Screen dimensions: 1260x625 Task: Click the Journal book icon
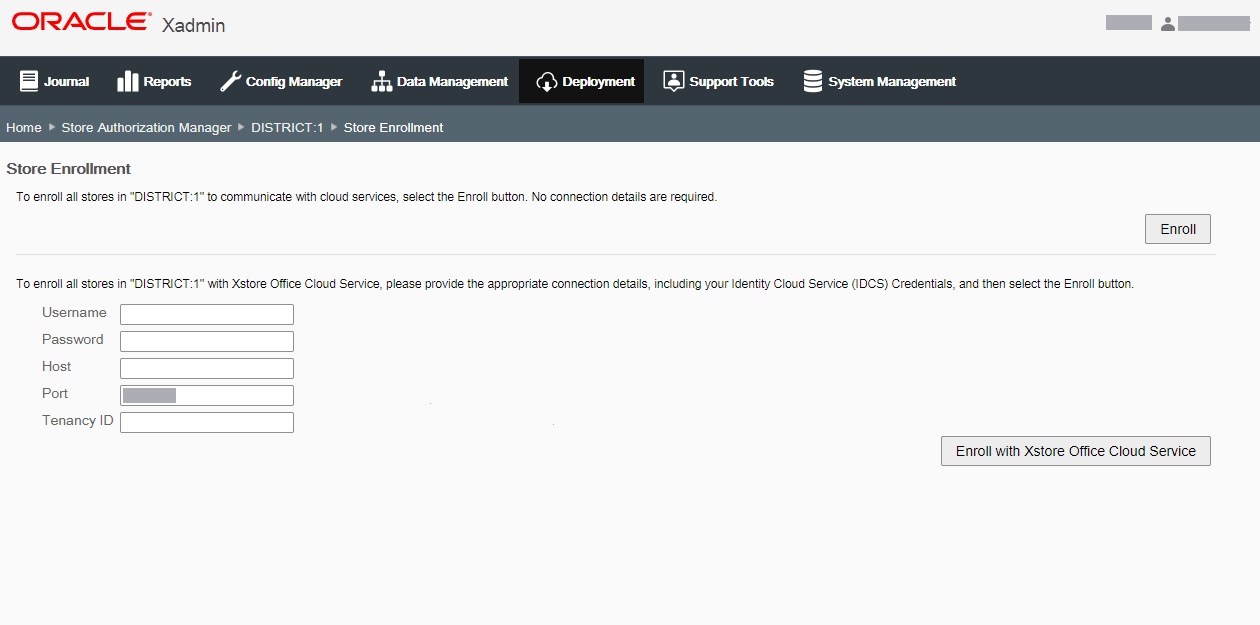(28, 81)
